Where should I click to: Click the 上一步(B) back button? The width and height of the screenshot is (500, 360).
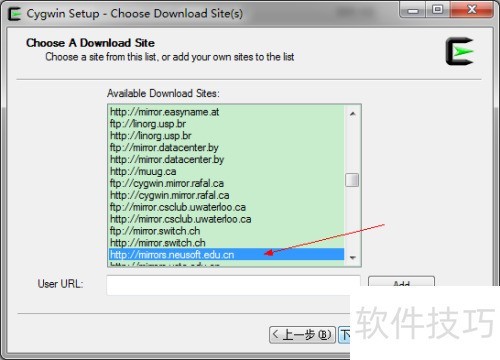302,334
